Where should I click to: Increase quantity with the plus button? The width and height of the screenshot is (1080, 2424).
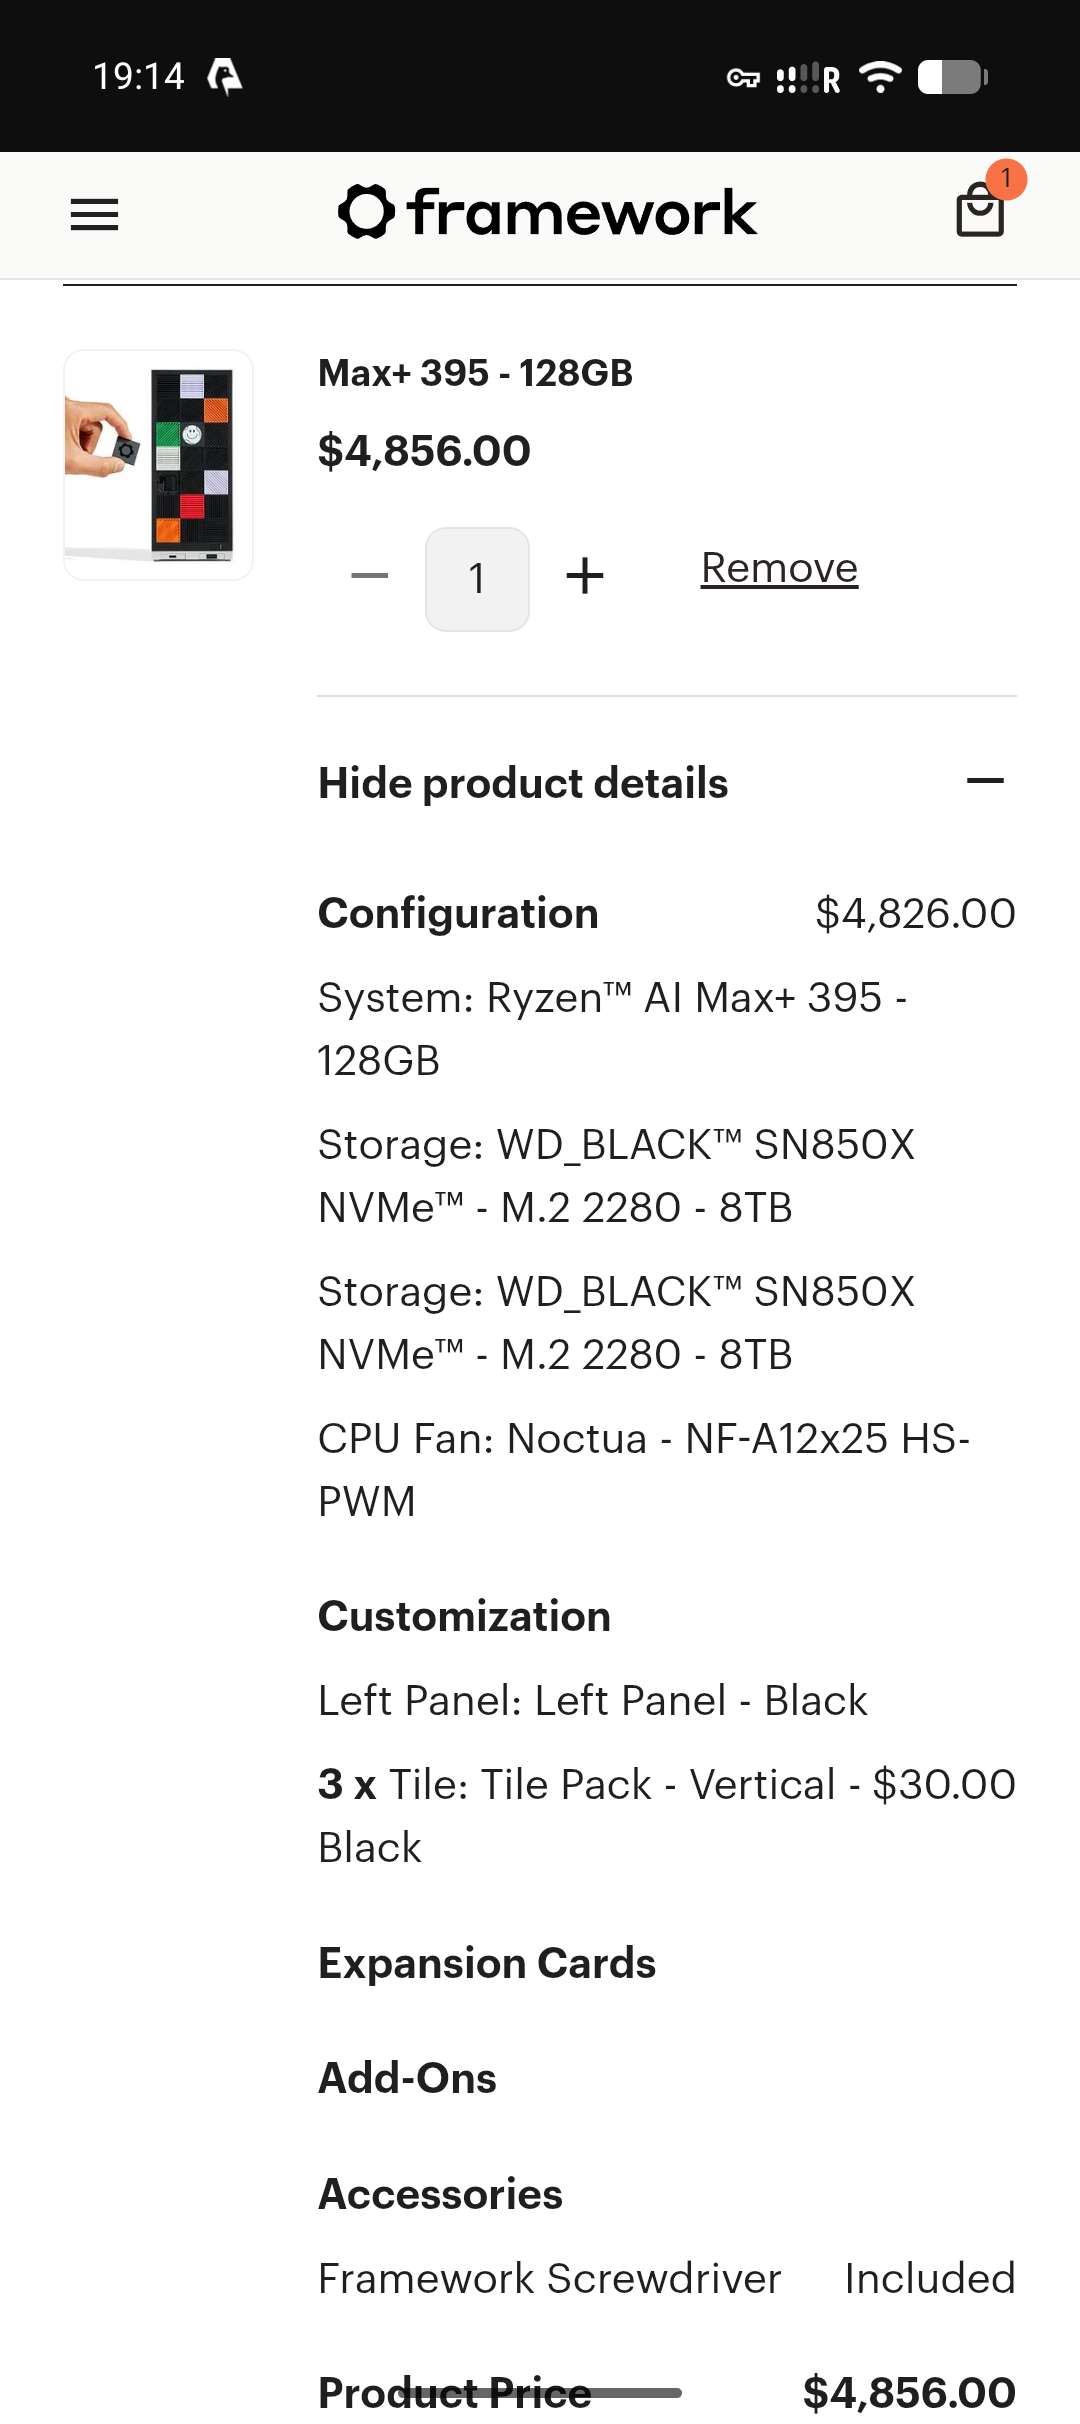tap(585, 577)
